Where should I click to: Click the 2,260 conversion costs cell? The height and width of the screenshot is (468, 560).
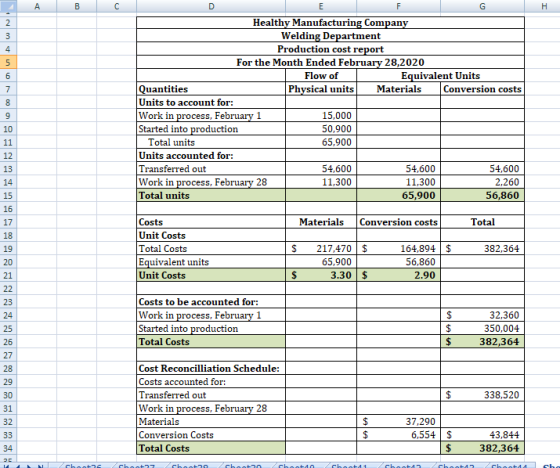tap(482, 182)
